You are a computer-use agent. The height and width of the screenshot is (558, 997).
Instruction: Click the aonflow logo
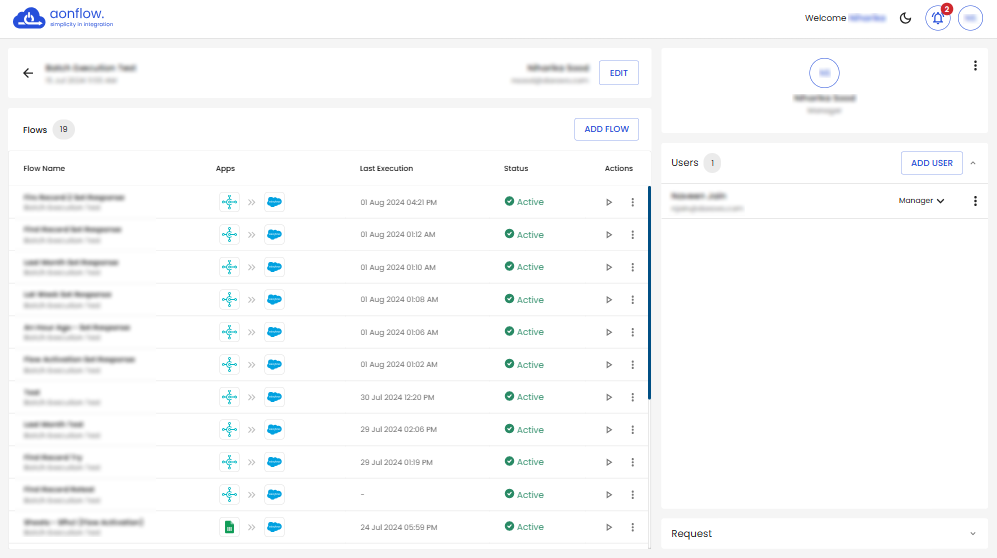(x=64, y=18)
